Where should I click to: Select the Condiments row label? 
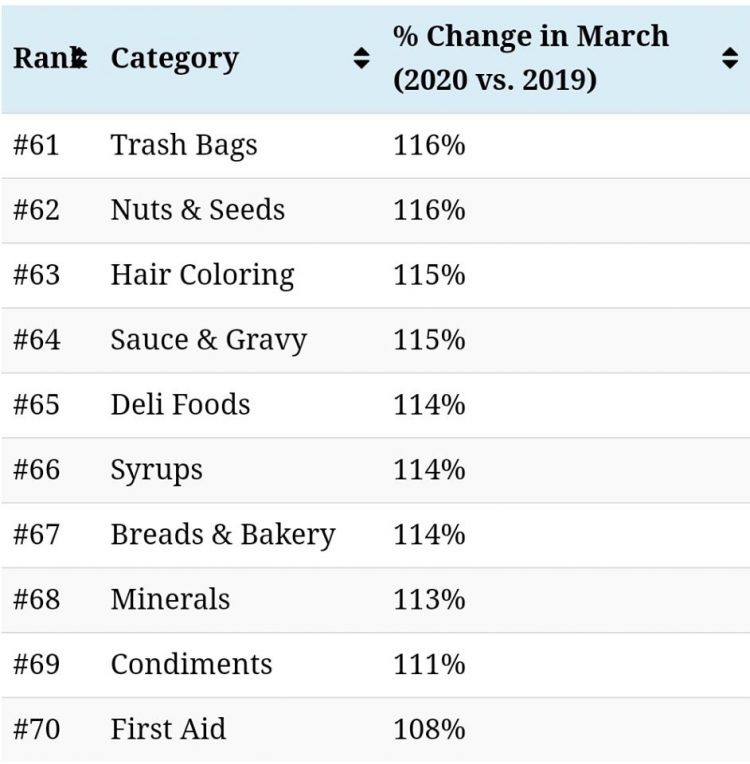click(191, 665)
